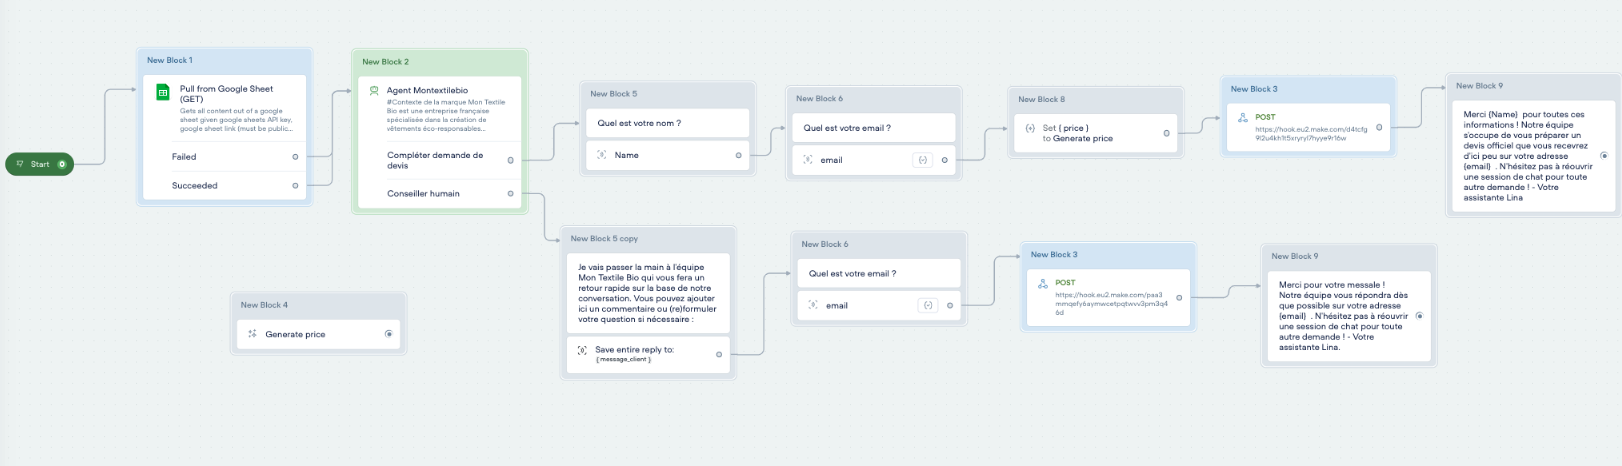Screen dimensions: 1622x466
Task: Open the Quel est votre nom ? message
Action: [x=640, y=123]
